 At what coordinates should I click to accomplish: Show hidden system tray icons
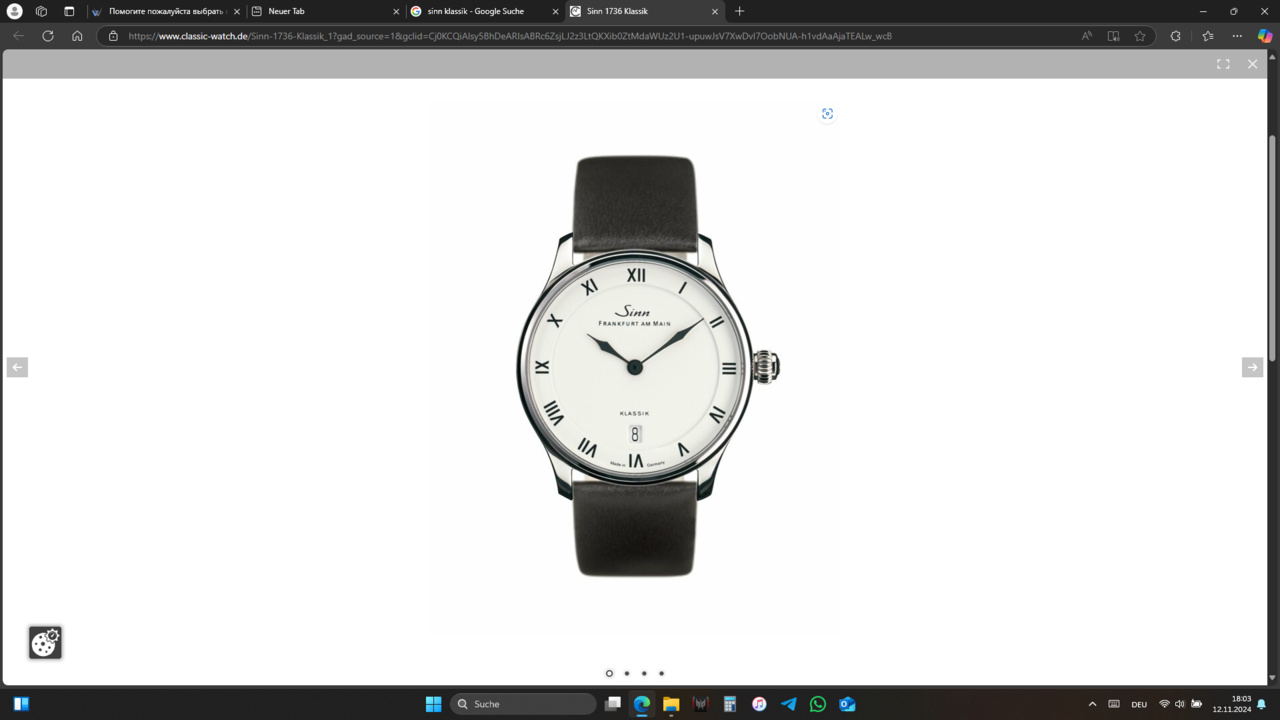point(1092,704)
